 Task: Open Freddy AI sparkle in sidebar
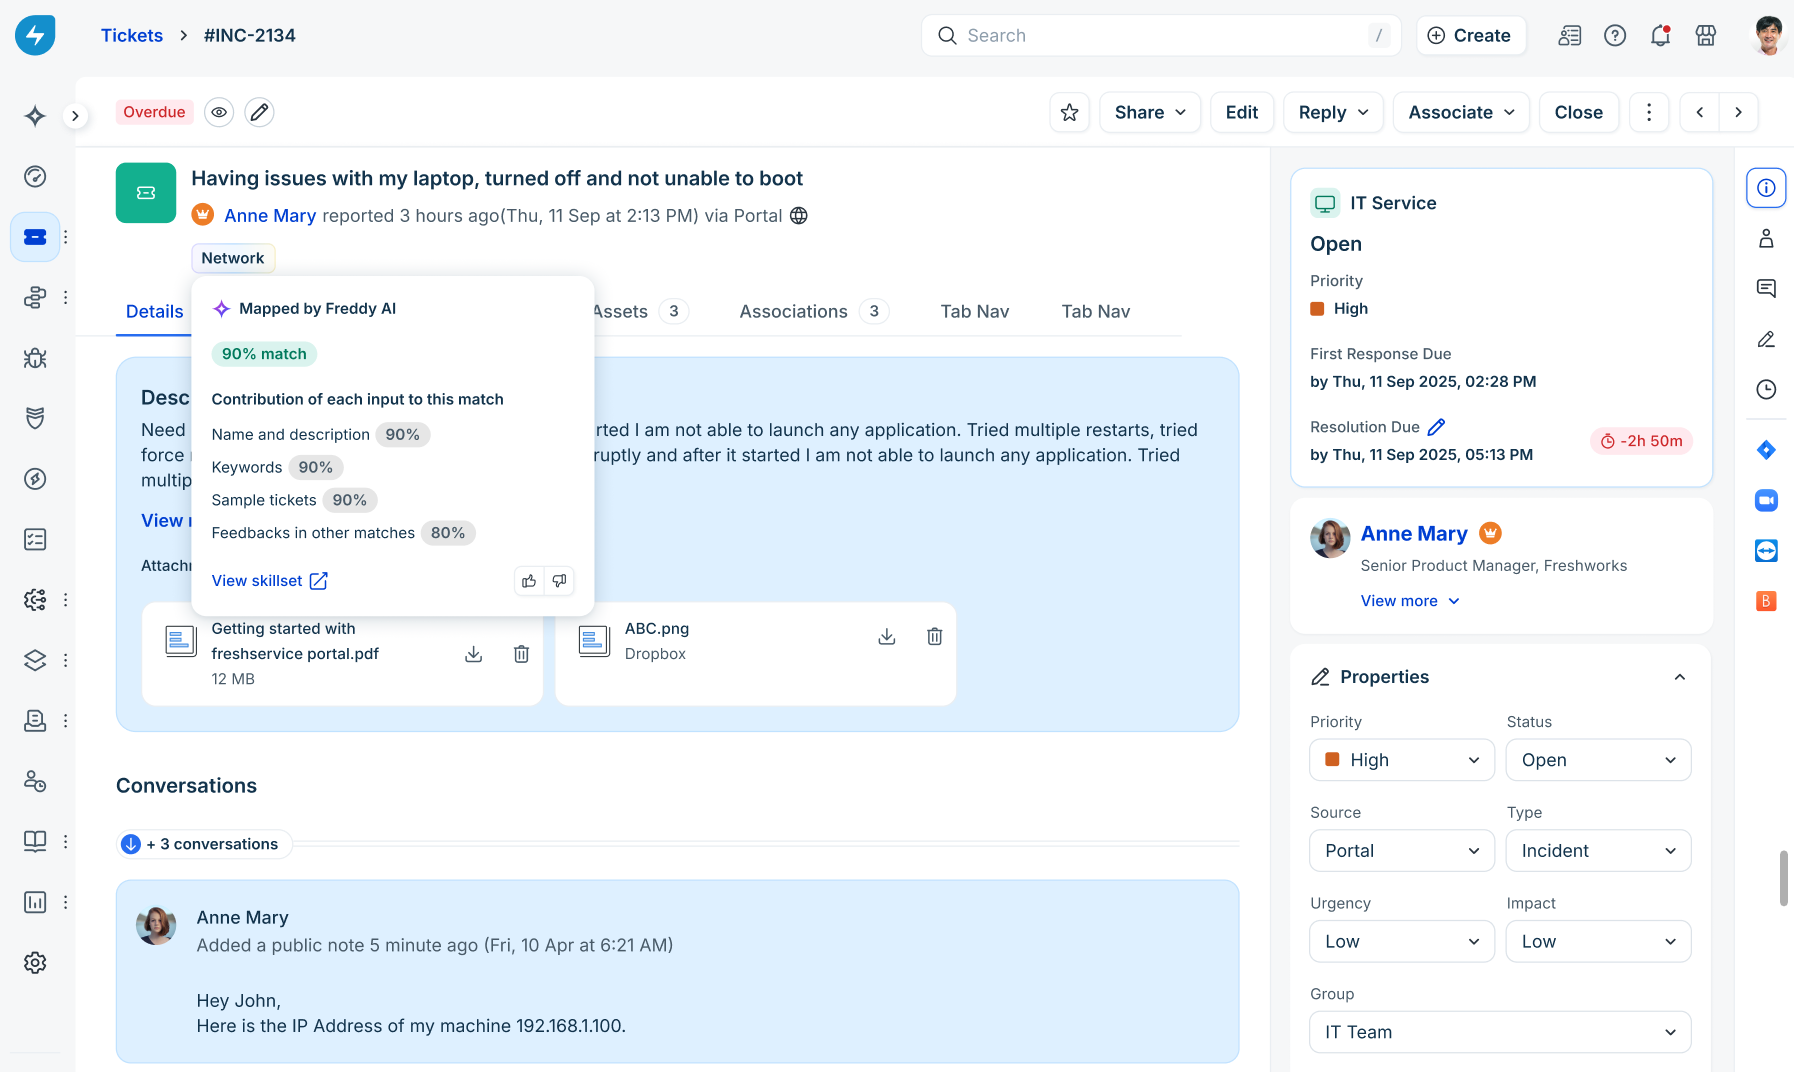point(35,116)
